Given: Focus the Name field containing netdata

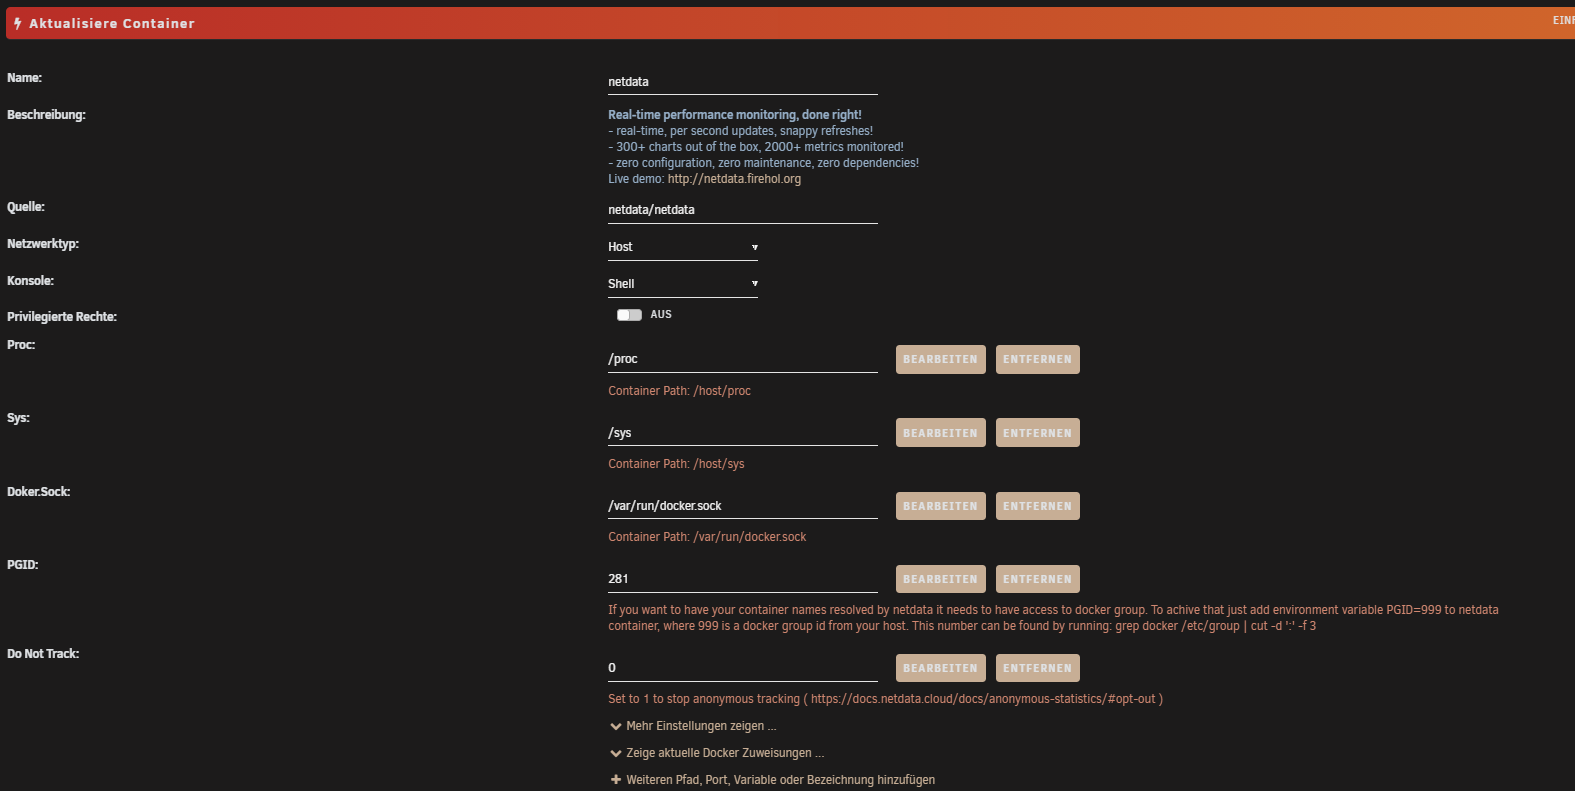Looking at the screenshot, I should (743, 82).
